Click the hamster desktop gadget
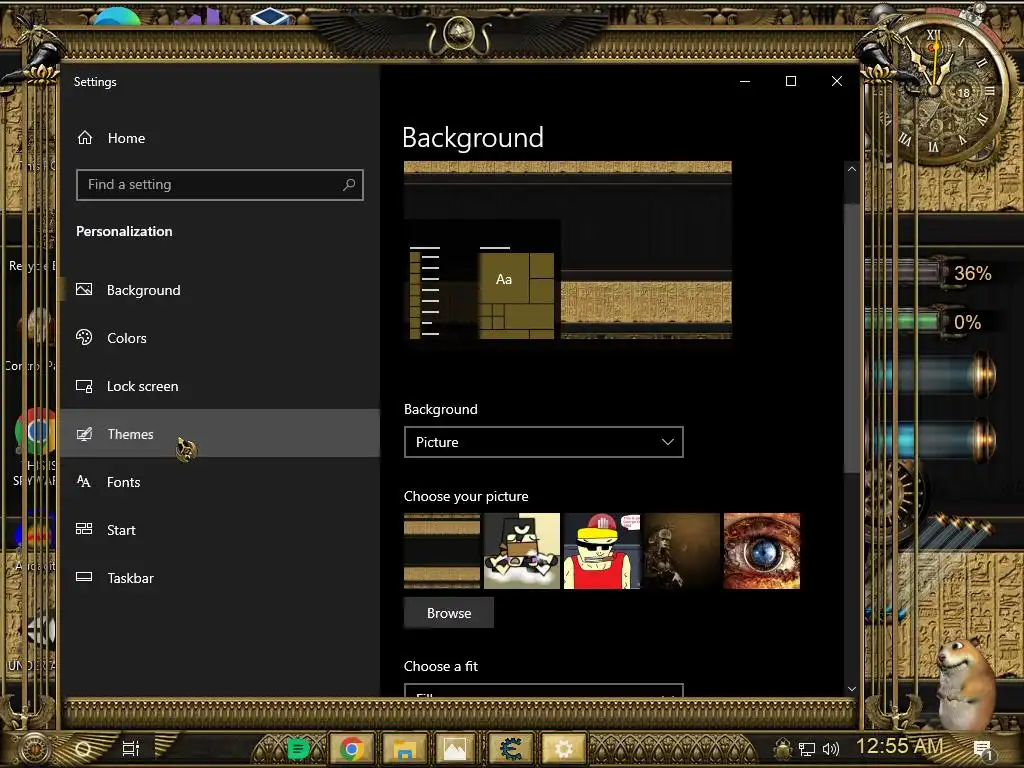The width and height of the screenshot is (1024, 768). point(965,682)
